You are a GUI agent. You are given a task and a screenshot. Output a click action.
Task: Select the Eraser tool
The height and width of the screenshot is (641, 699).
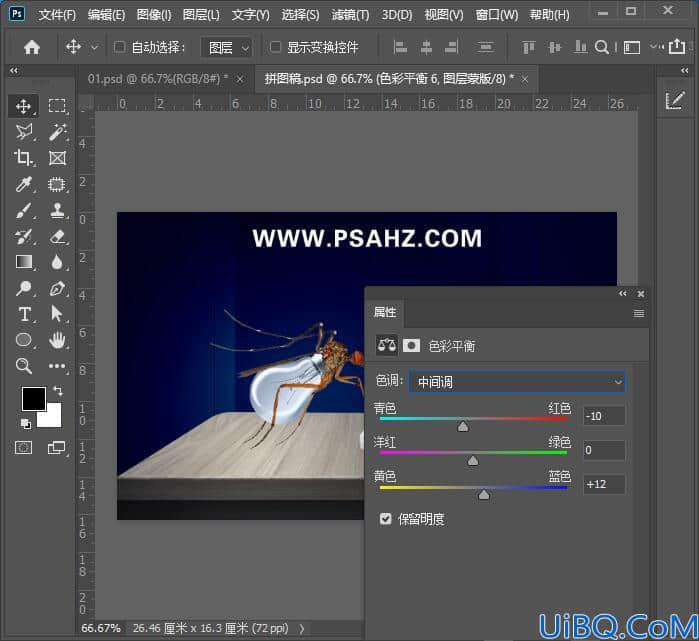click(58, 236)
